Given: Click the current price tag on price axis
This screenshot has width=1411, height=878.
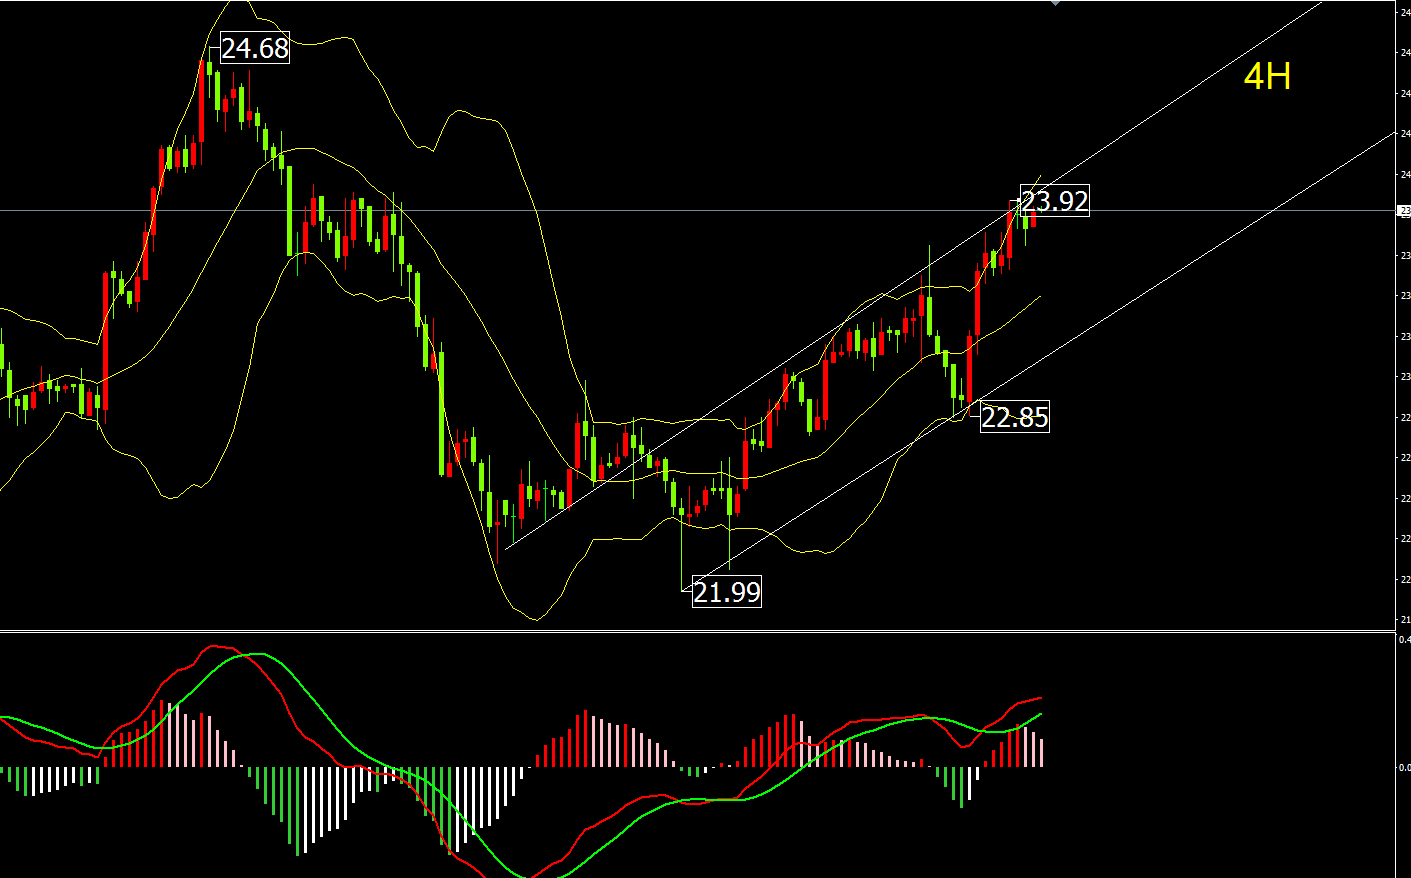Looking at the screenshot, I should pyautogui.click(x=1403, y=211).
